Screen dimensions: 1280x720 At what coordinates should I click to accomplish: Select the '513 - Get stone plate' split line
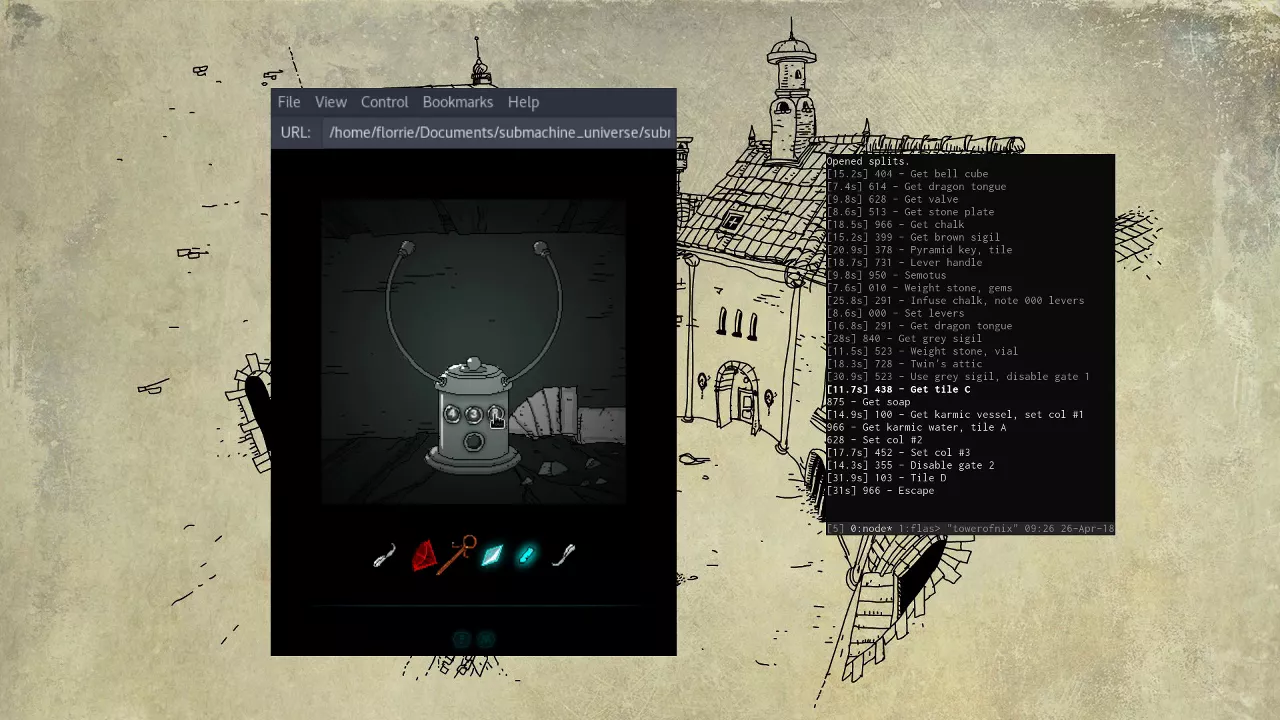pos(910,212)
